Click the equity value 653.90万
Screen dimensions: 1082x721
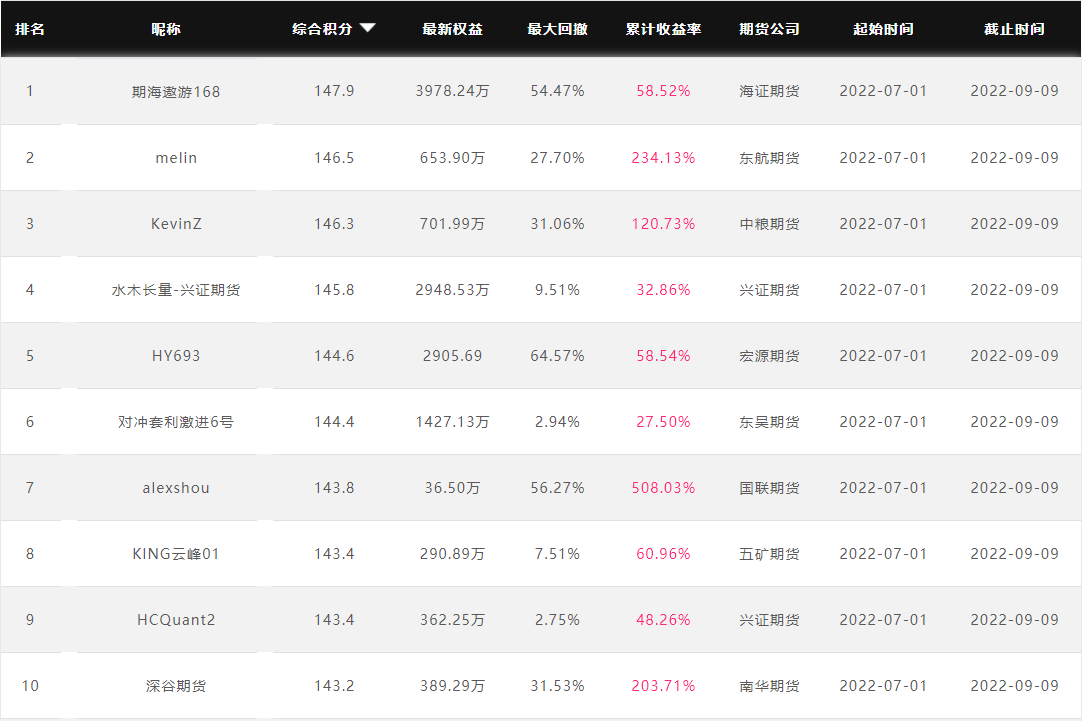coord(452,158)
